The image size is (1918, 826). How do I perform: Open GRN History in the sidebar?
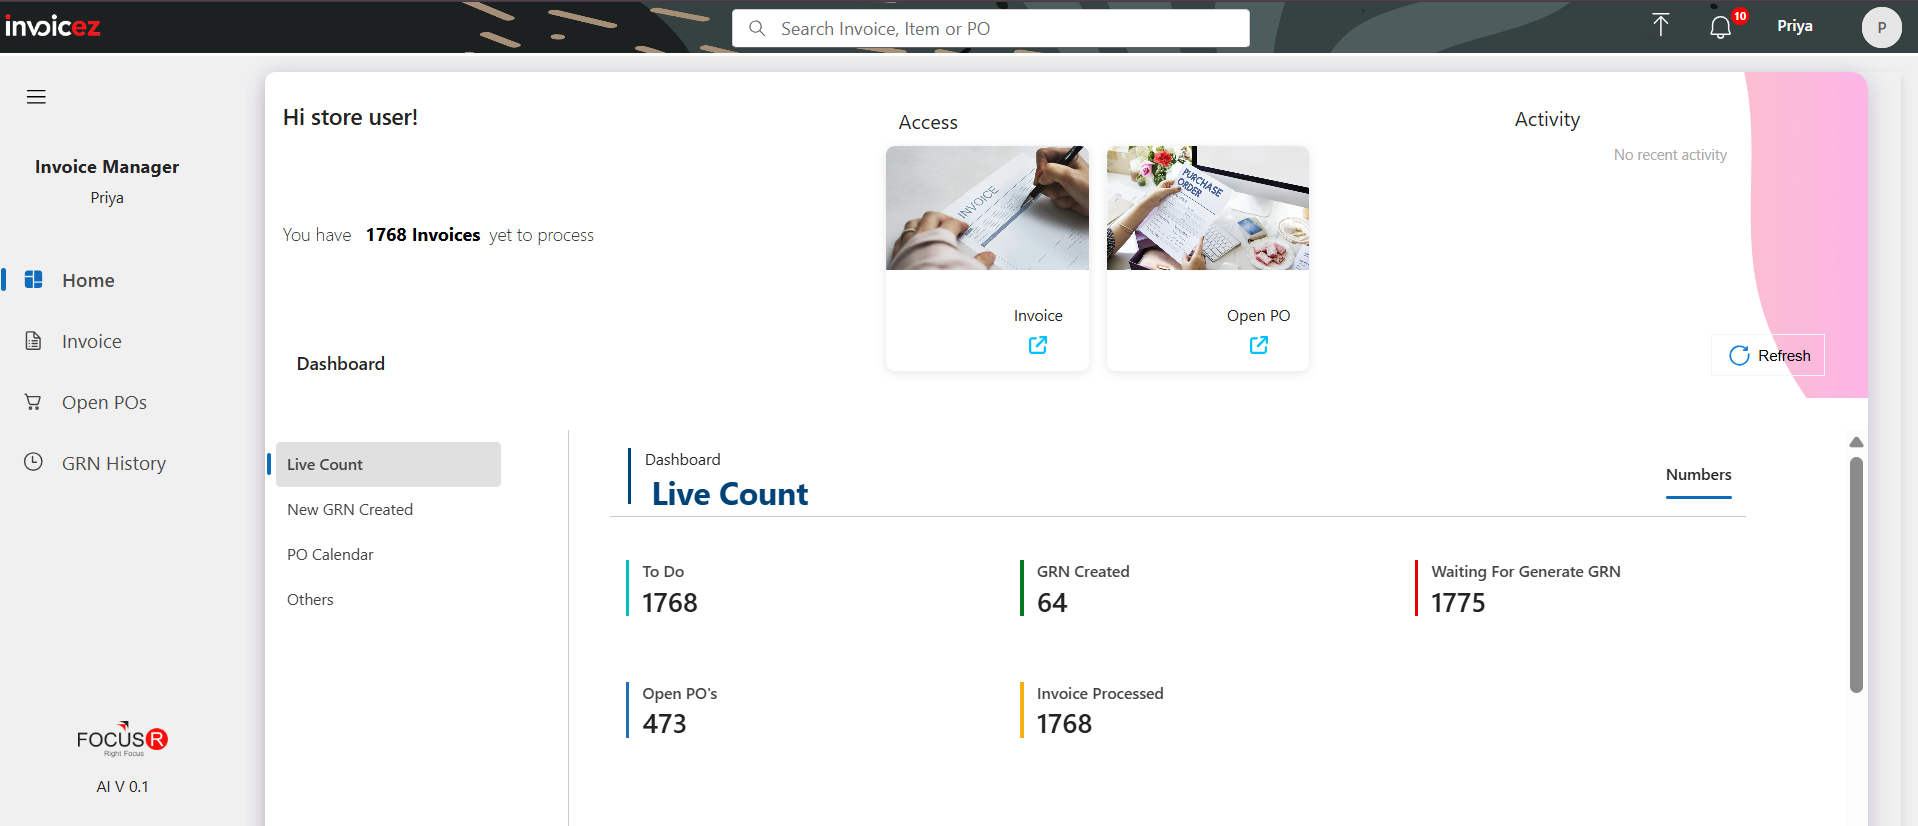click(114, 464)
